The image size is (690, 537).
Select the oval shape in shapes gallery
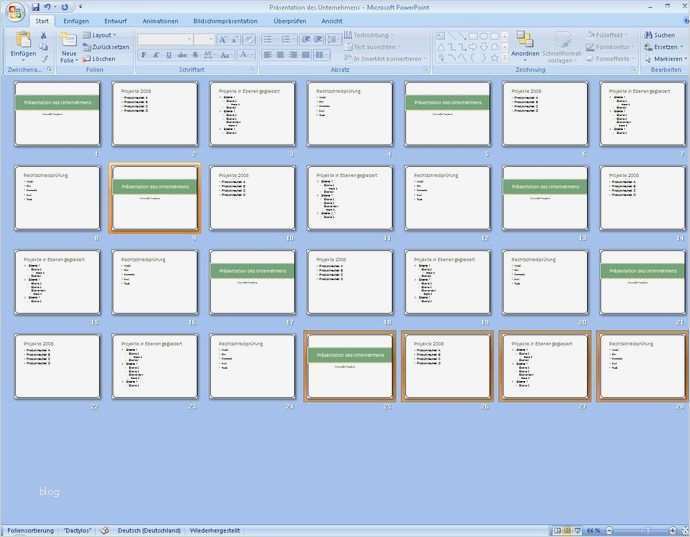point(484,36)
